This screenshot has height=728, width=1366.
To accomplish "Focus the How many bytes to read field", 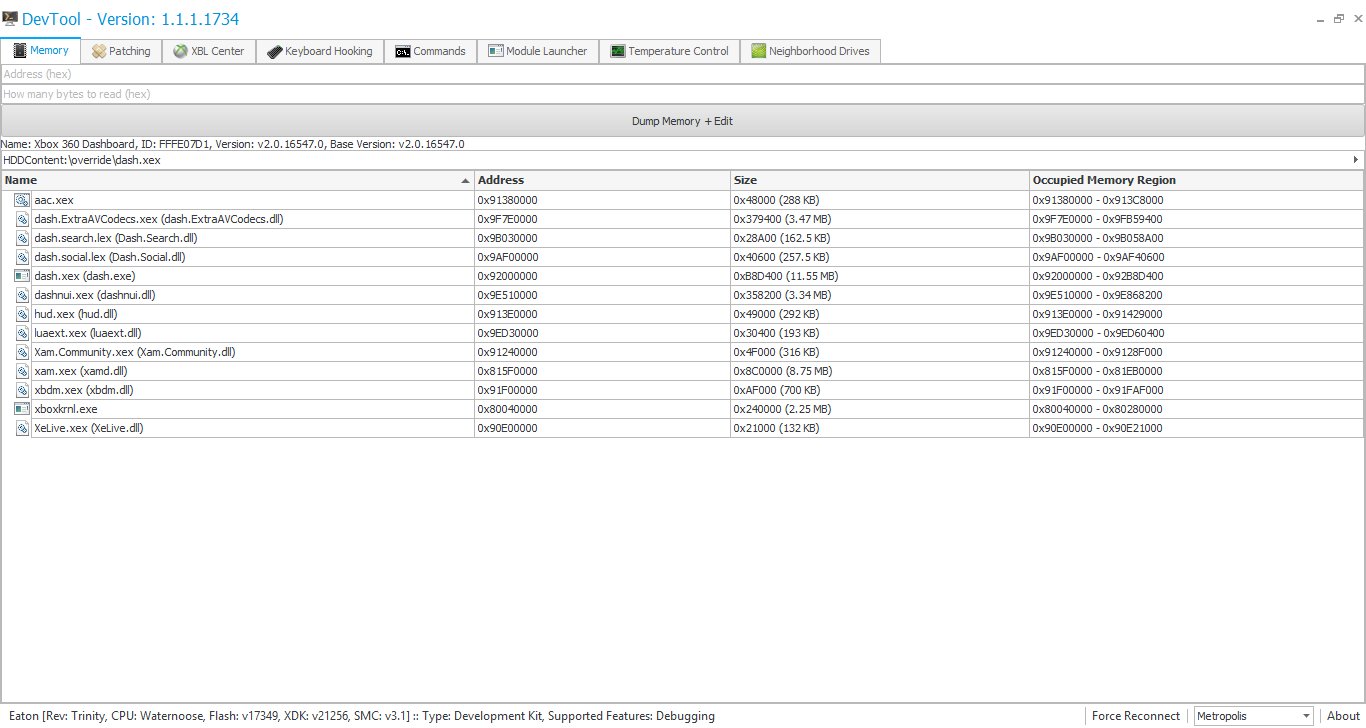I will 682,94.
